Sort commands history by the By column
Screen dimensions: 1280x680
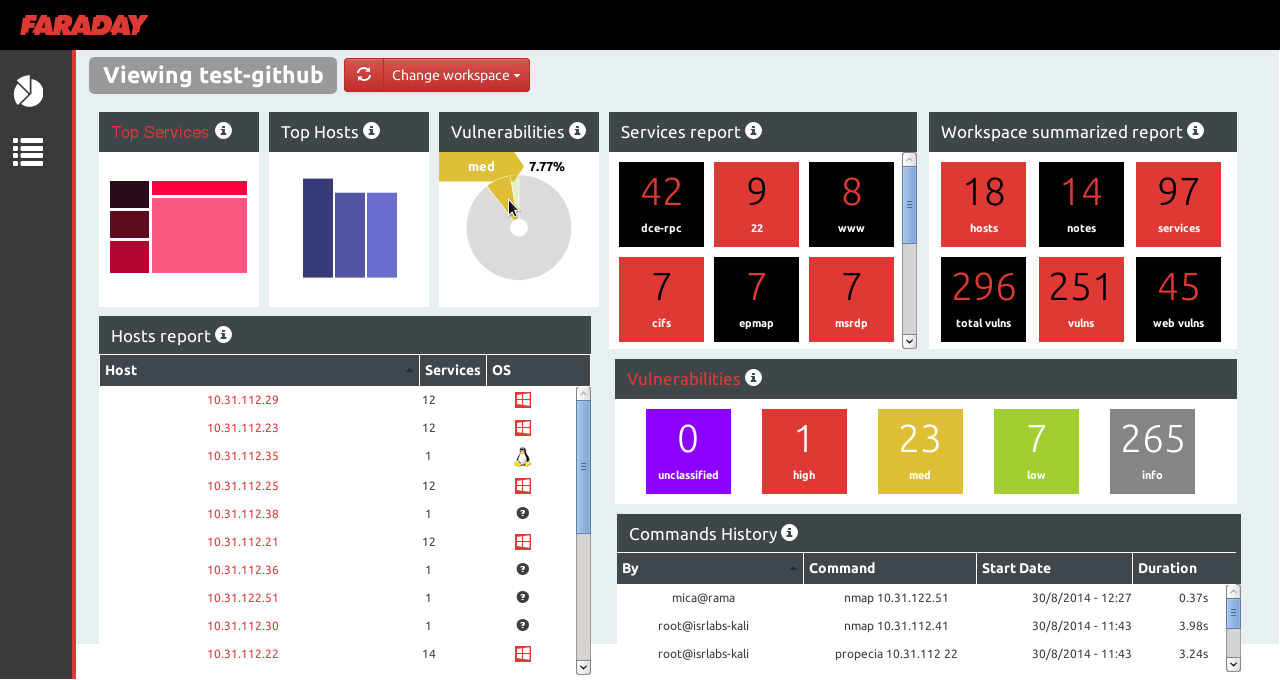(x=710, y=568)
